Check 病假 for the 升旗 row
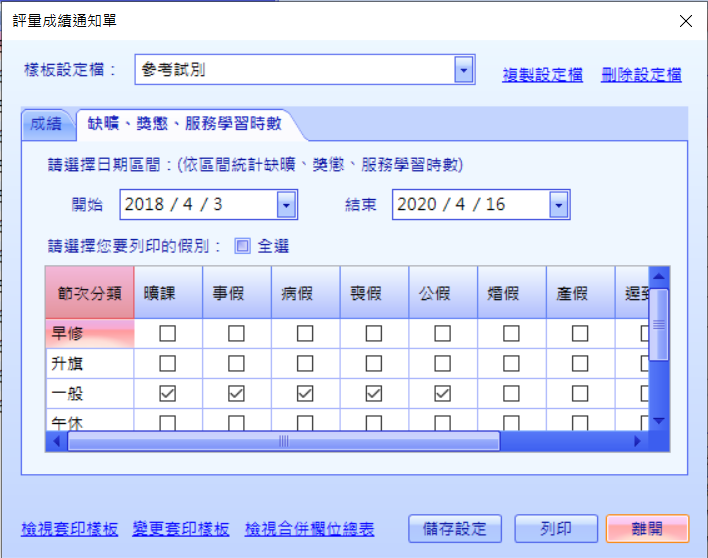708x558 pixels. point(305,363)
